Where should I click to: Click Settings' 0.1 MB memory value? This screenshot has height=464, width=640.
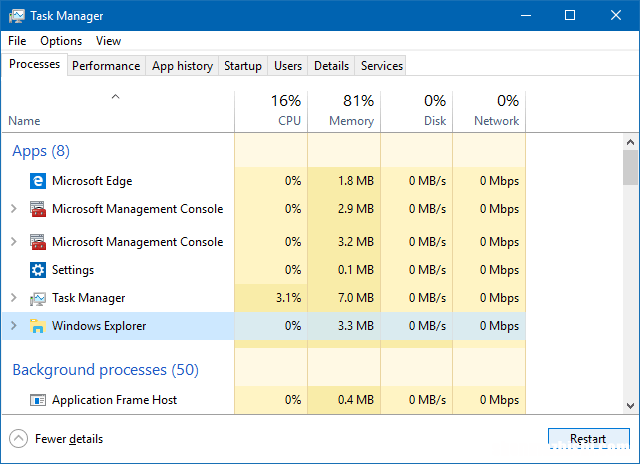[356, 270]
